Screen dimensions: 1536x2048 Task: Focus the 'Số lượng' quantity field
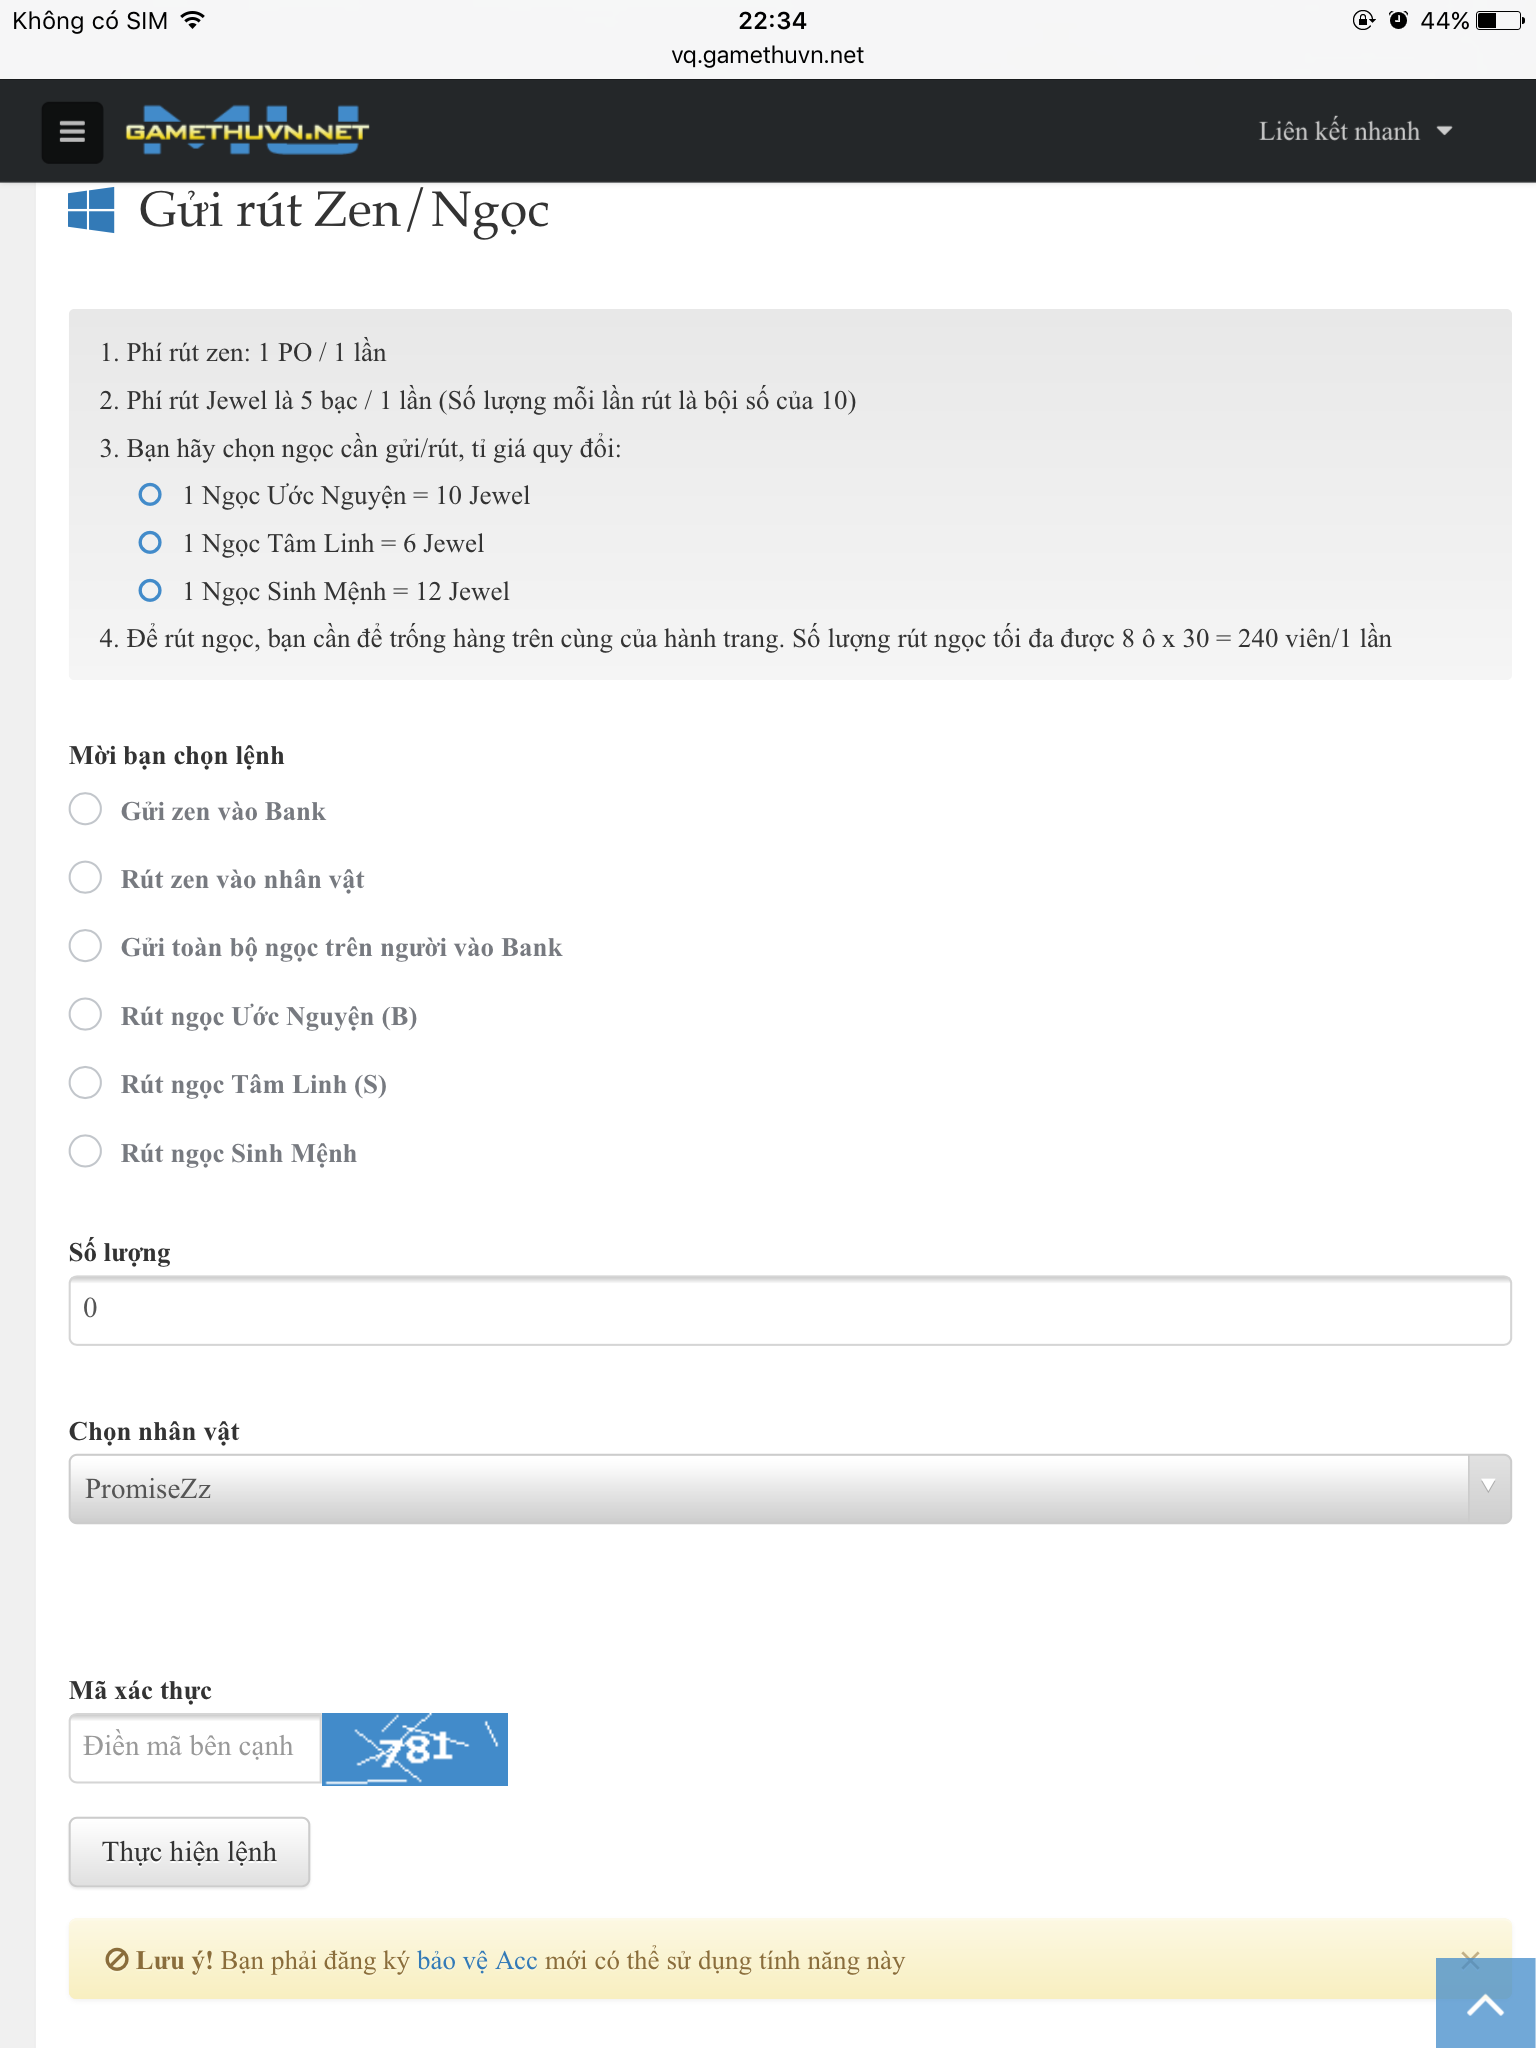pos(789,1309)
